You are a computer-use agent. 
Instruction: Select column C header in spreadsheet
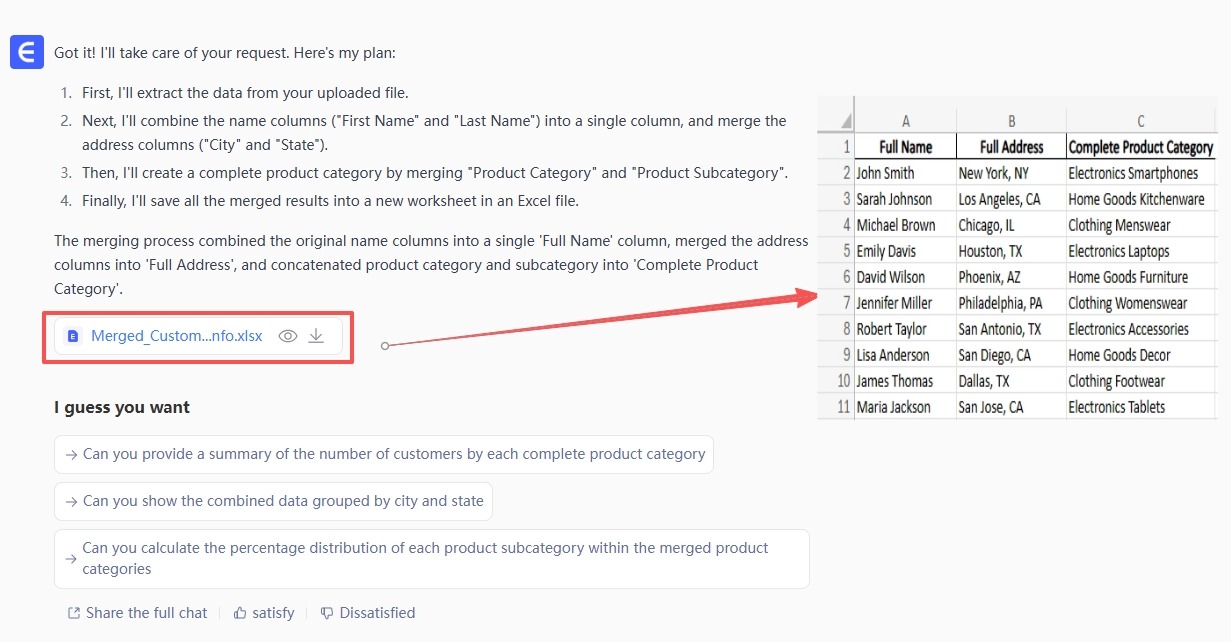click(1140, 121)
